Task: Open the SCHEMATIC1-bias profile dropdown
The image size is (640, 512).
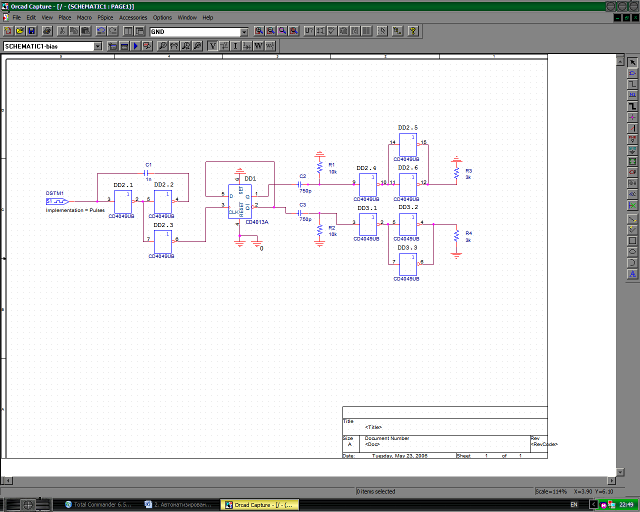Action: coord(97,46)
